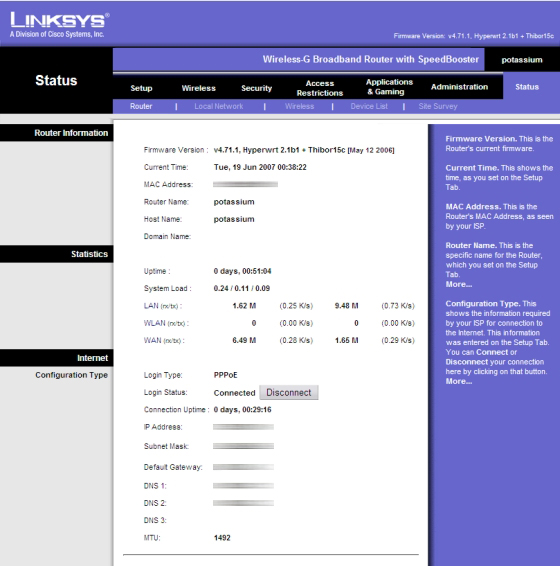Click the MTU value 1492

click(x=222, y=538)
